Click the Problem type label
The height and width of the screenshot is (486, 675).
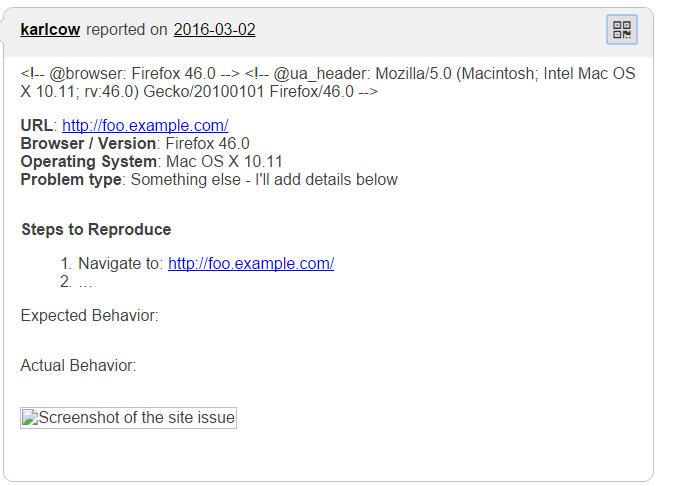coord(71,180)
